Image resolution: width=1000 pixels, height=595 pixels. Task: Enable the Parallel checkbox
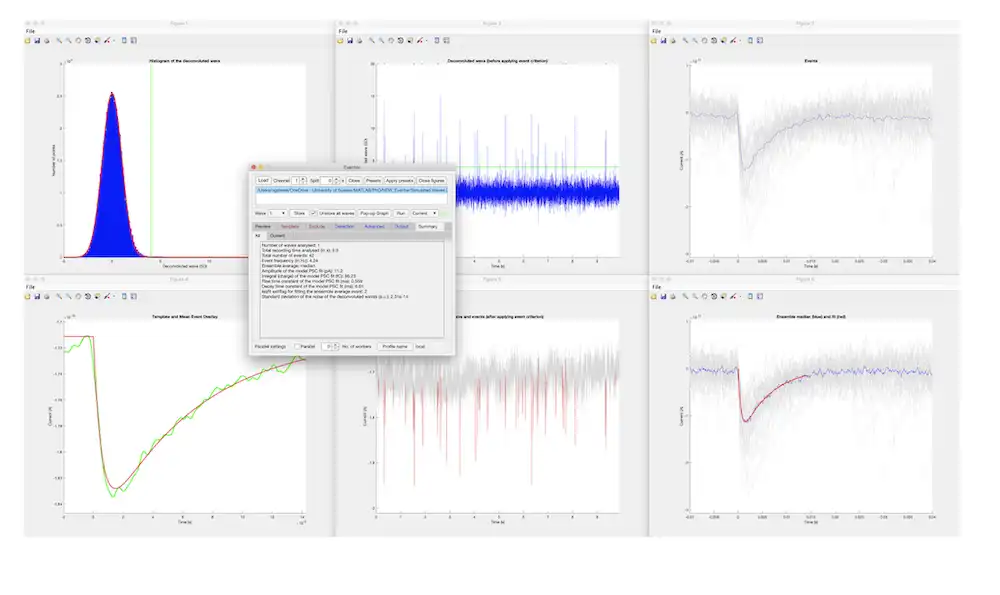coord(297,346)
